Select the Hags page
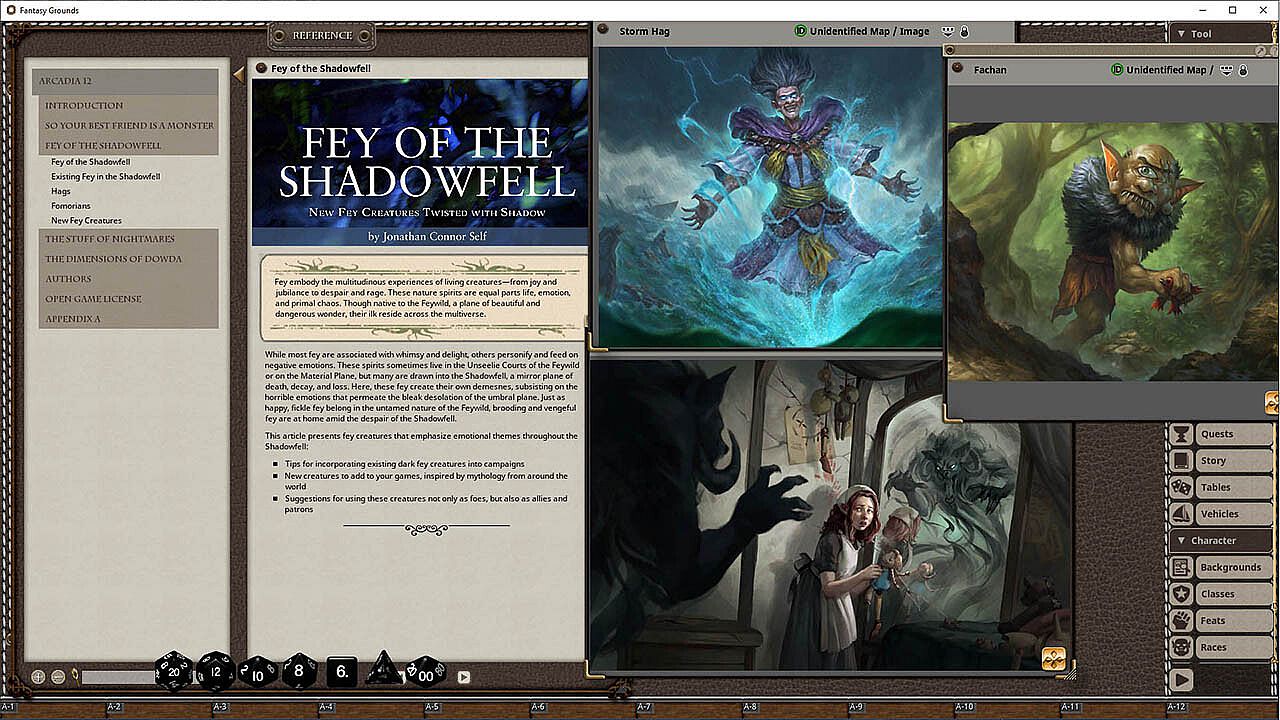This screenshot has width=1280, height=720. click(x=61, y=191)
